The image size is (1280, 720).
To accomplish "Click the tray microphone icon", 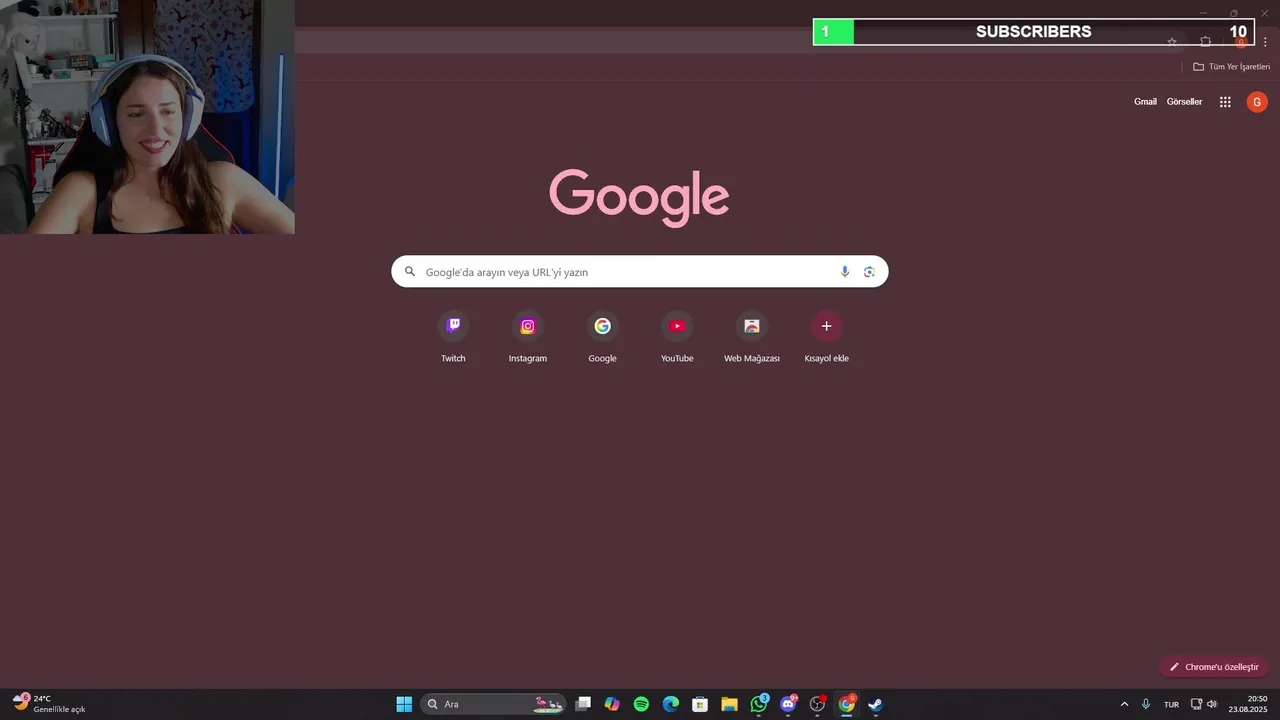I will [x=1146, y=704].
